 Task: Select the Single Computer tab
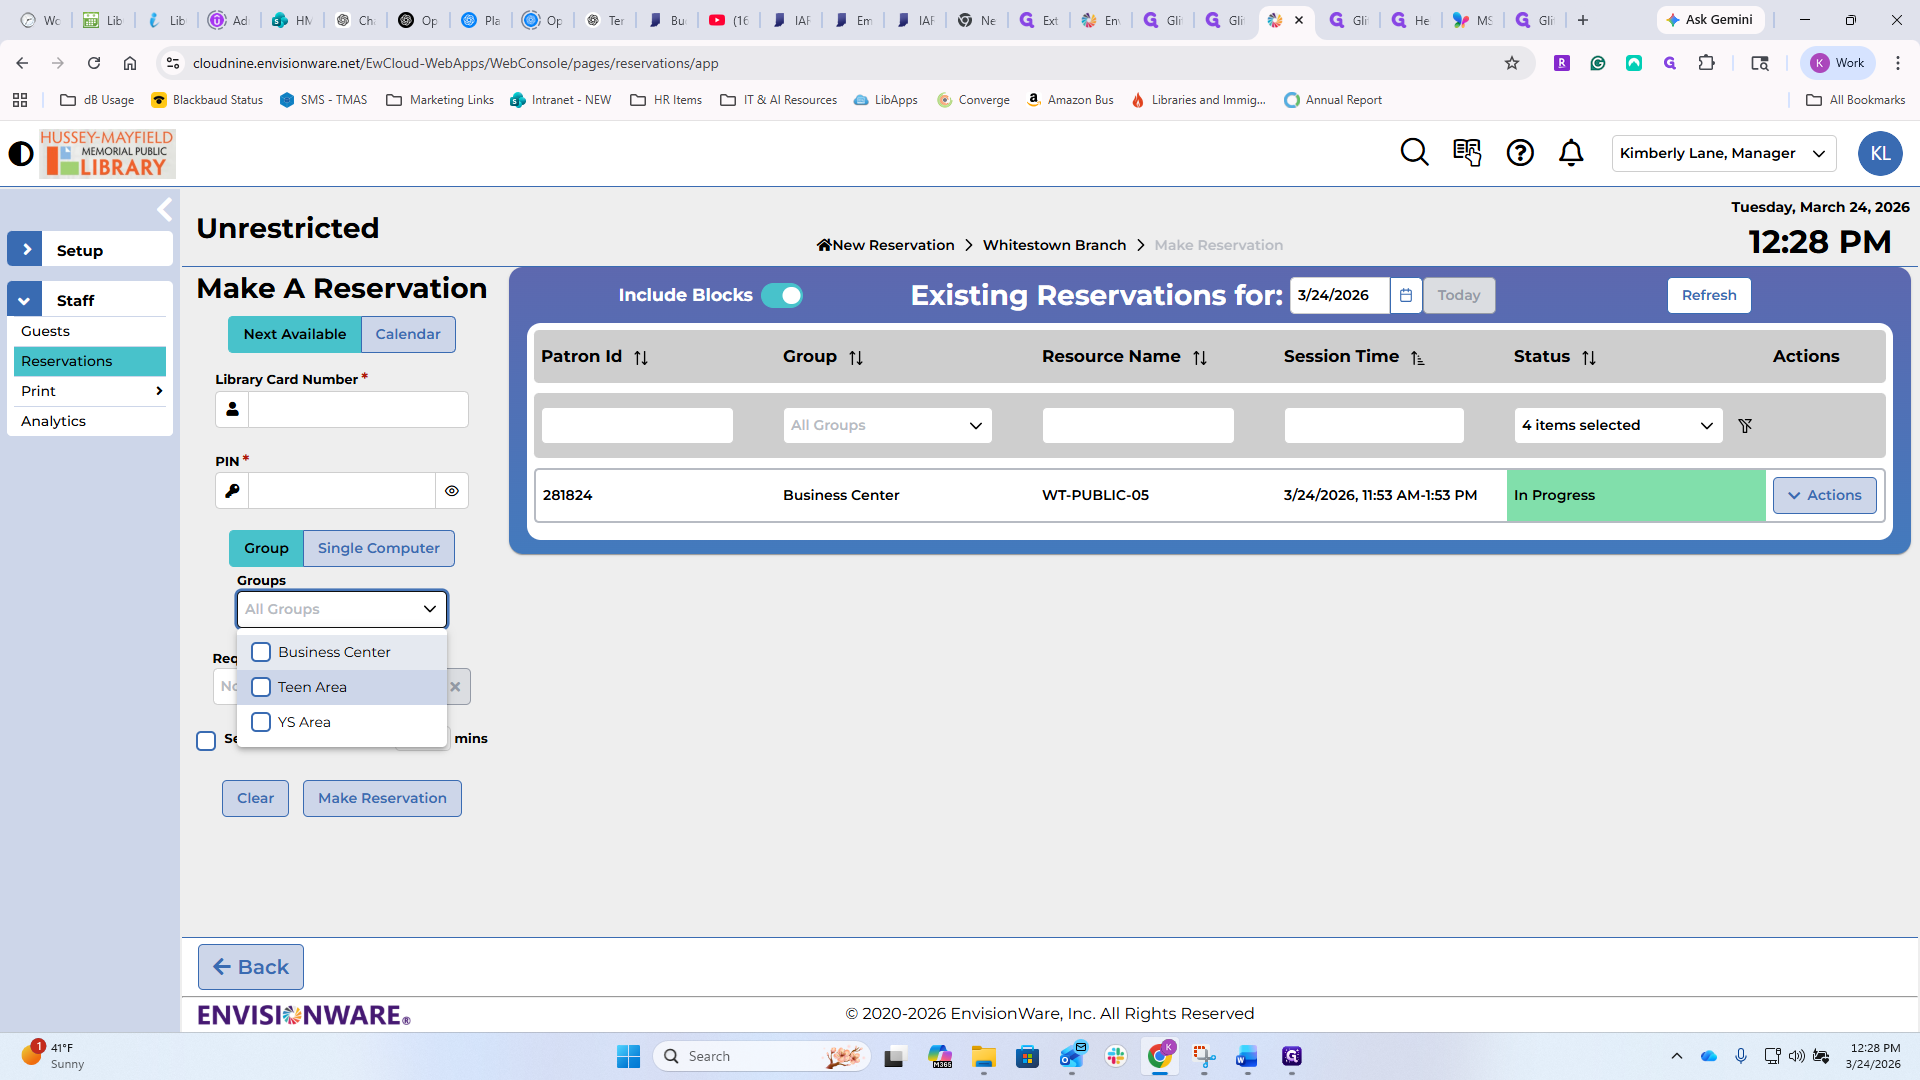378,548
